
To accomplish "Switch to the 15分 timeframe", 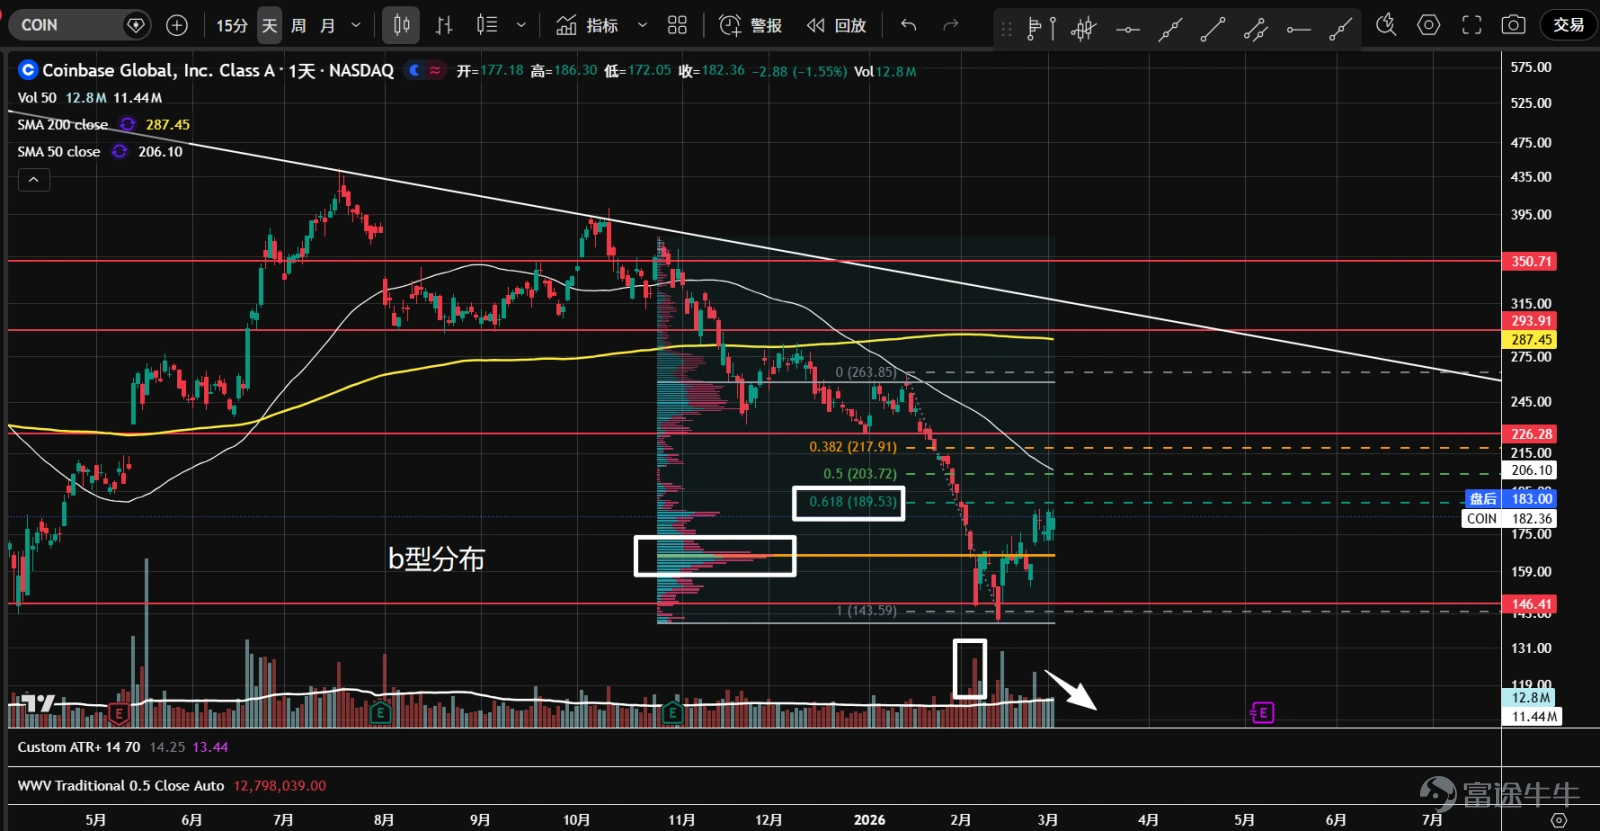I will tap(232, 25).
